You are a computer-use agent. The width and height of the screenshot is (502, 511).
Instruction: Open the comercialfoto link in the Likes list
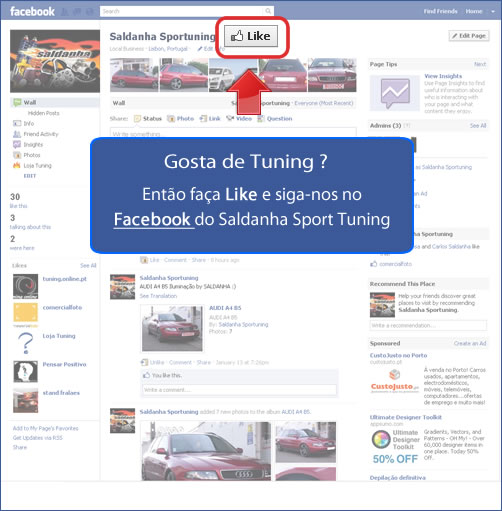click(x=62, y=307)
